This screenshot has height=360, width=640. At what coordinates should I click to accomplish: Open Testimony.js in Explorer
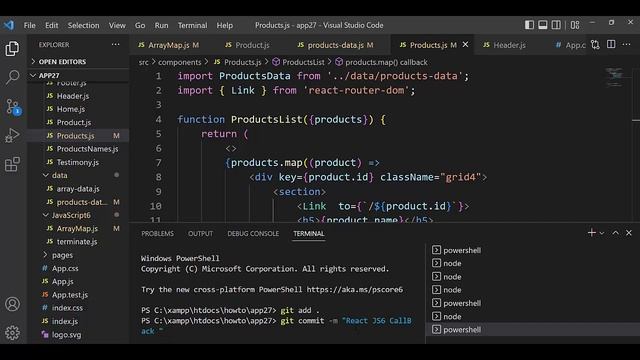78,162
